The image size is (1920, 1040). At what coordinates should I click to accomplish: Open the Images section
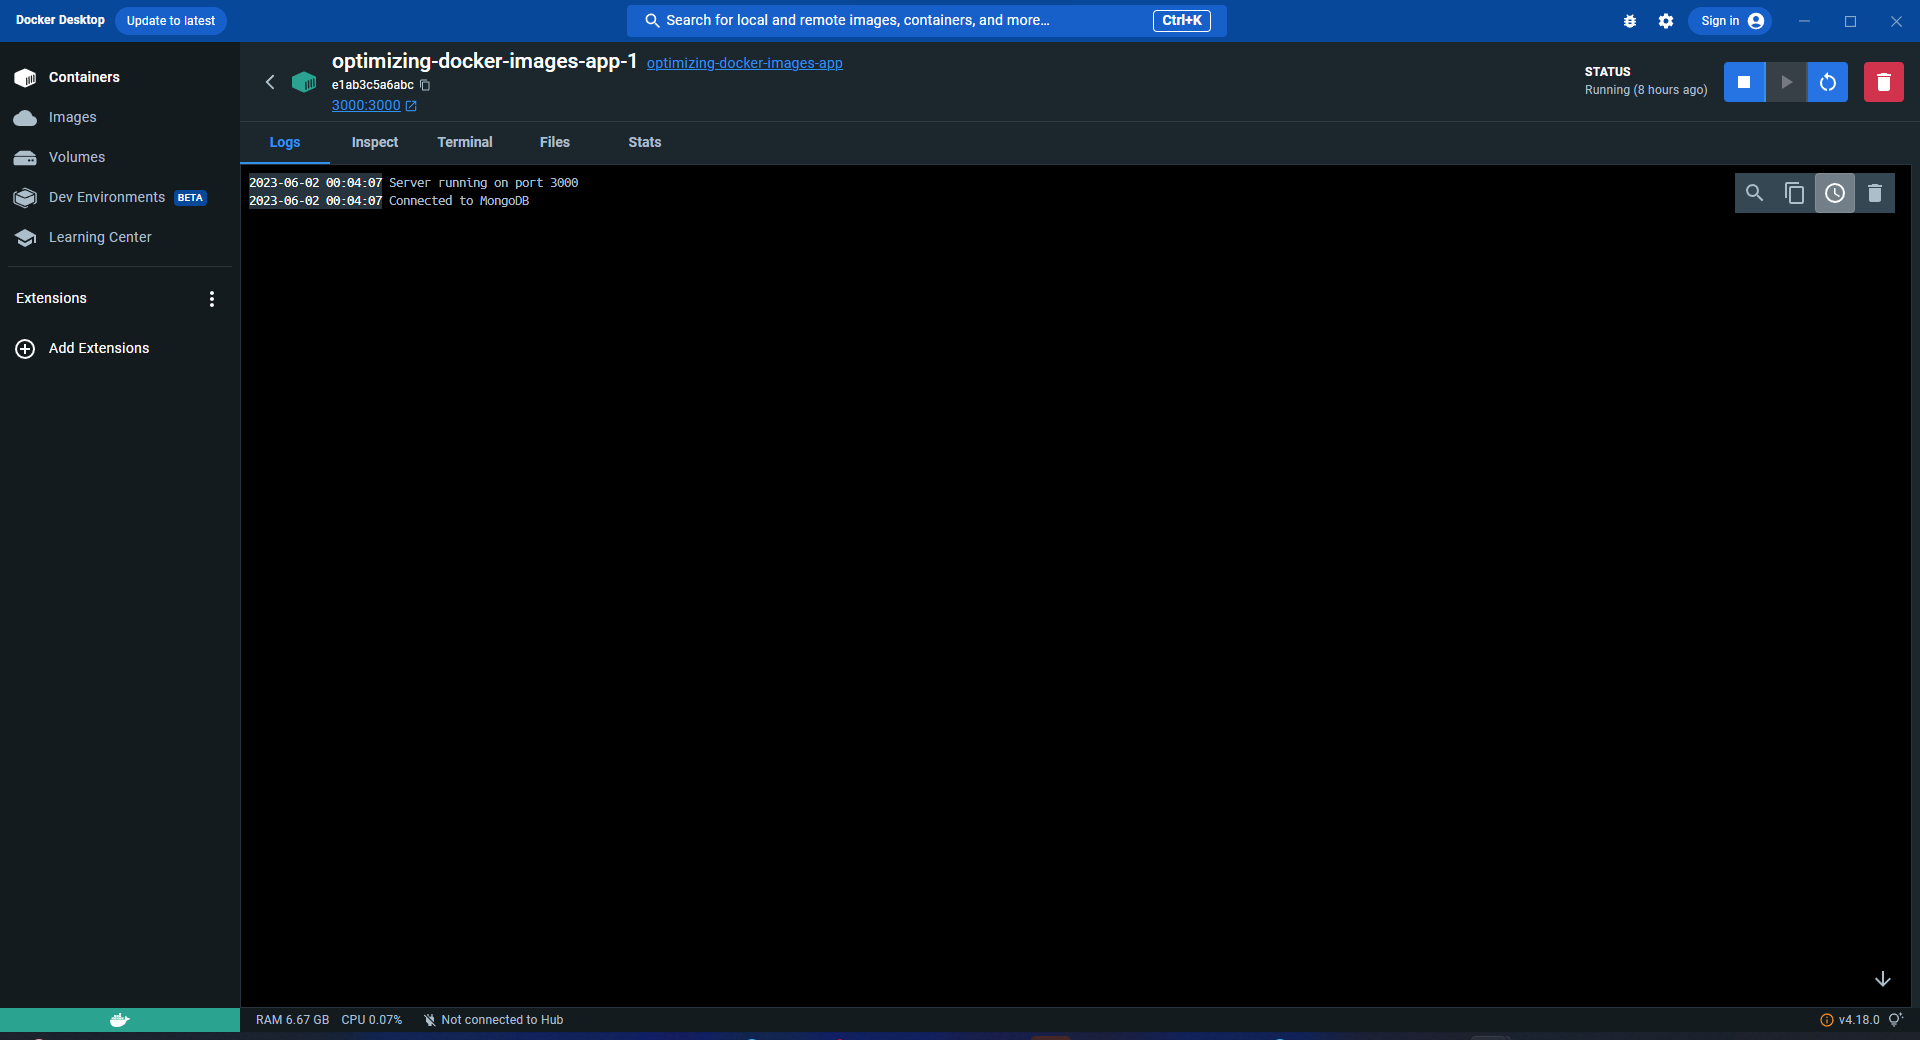pyautogui.click(x=120, y=117)
